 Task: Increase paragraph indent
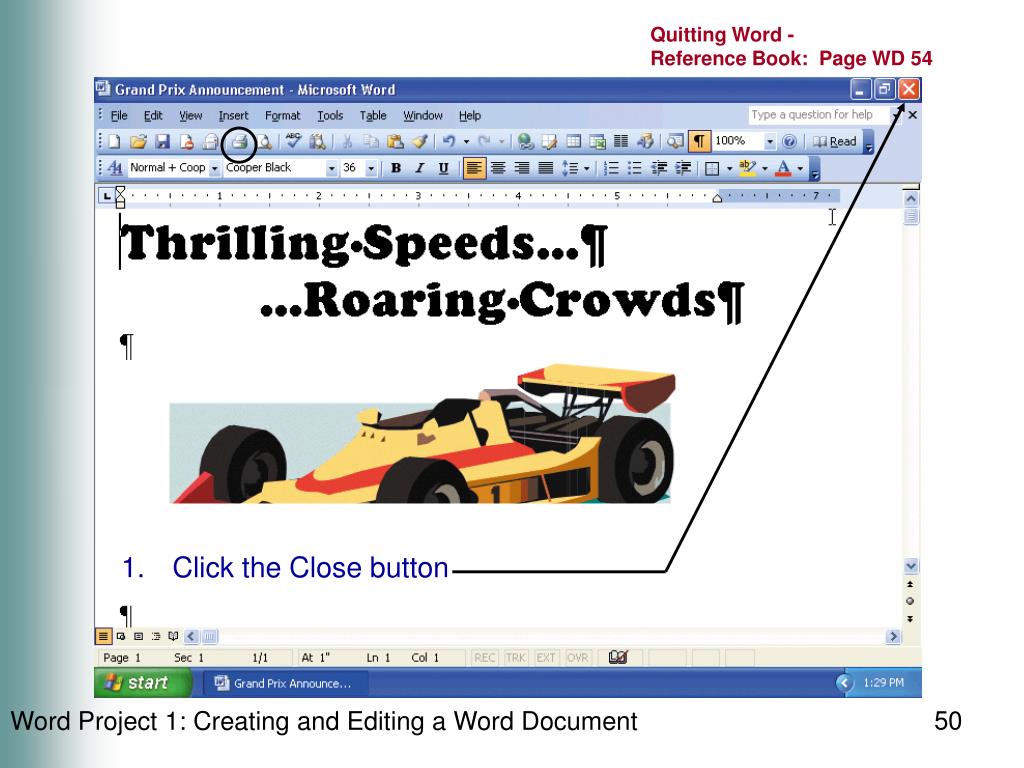(x=683, y=168)
